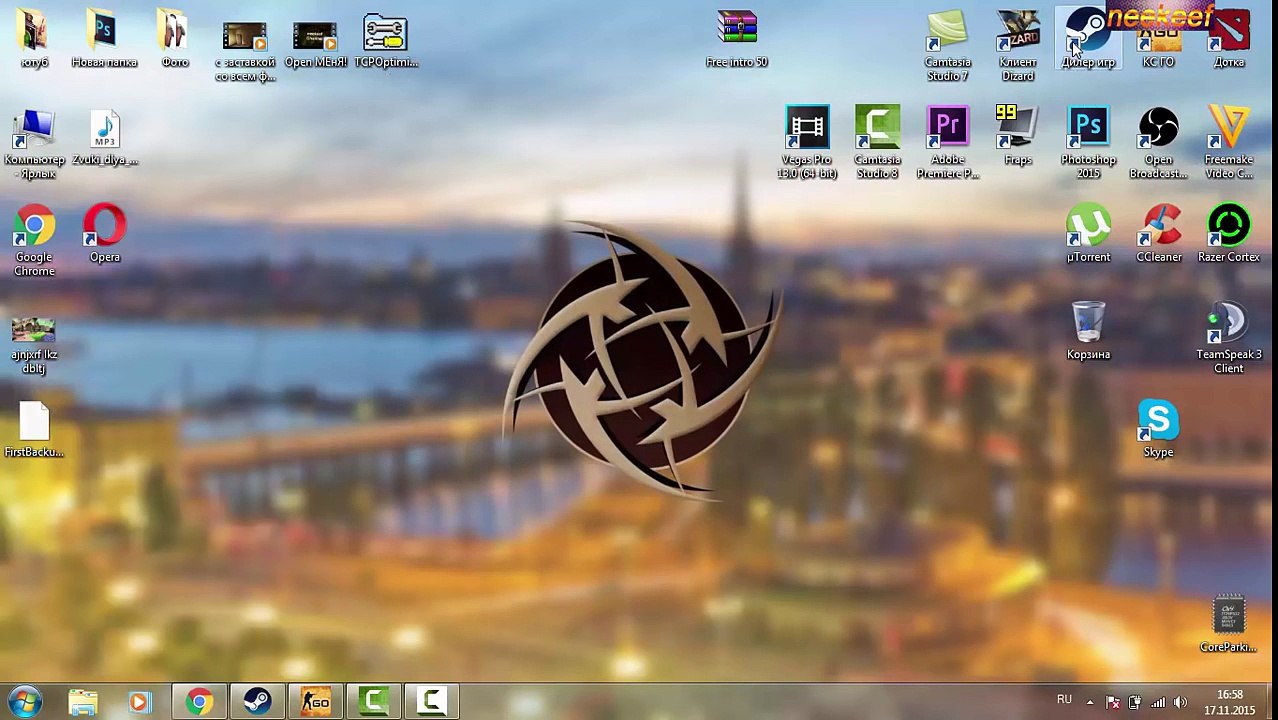Select the Fraps desktop shortcut
Image resolution: width=1278 pixels, height=720 pixels.
pyautogui.click(x=1018, y=136)
